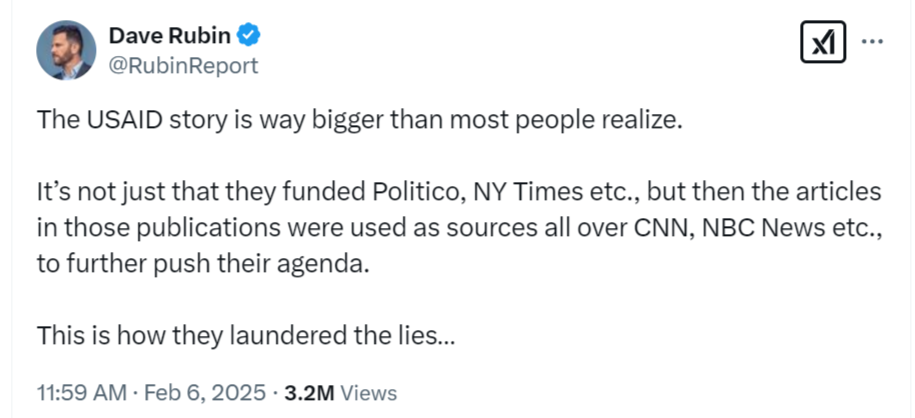
Task: Click the phrase most people realize
Action: tap(584, 121)
